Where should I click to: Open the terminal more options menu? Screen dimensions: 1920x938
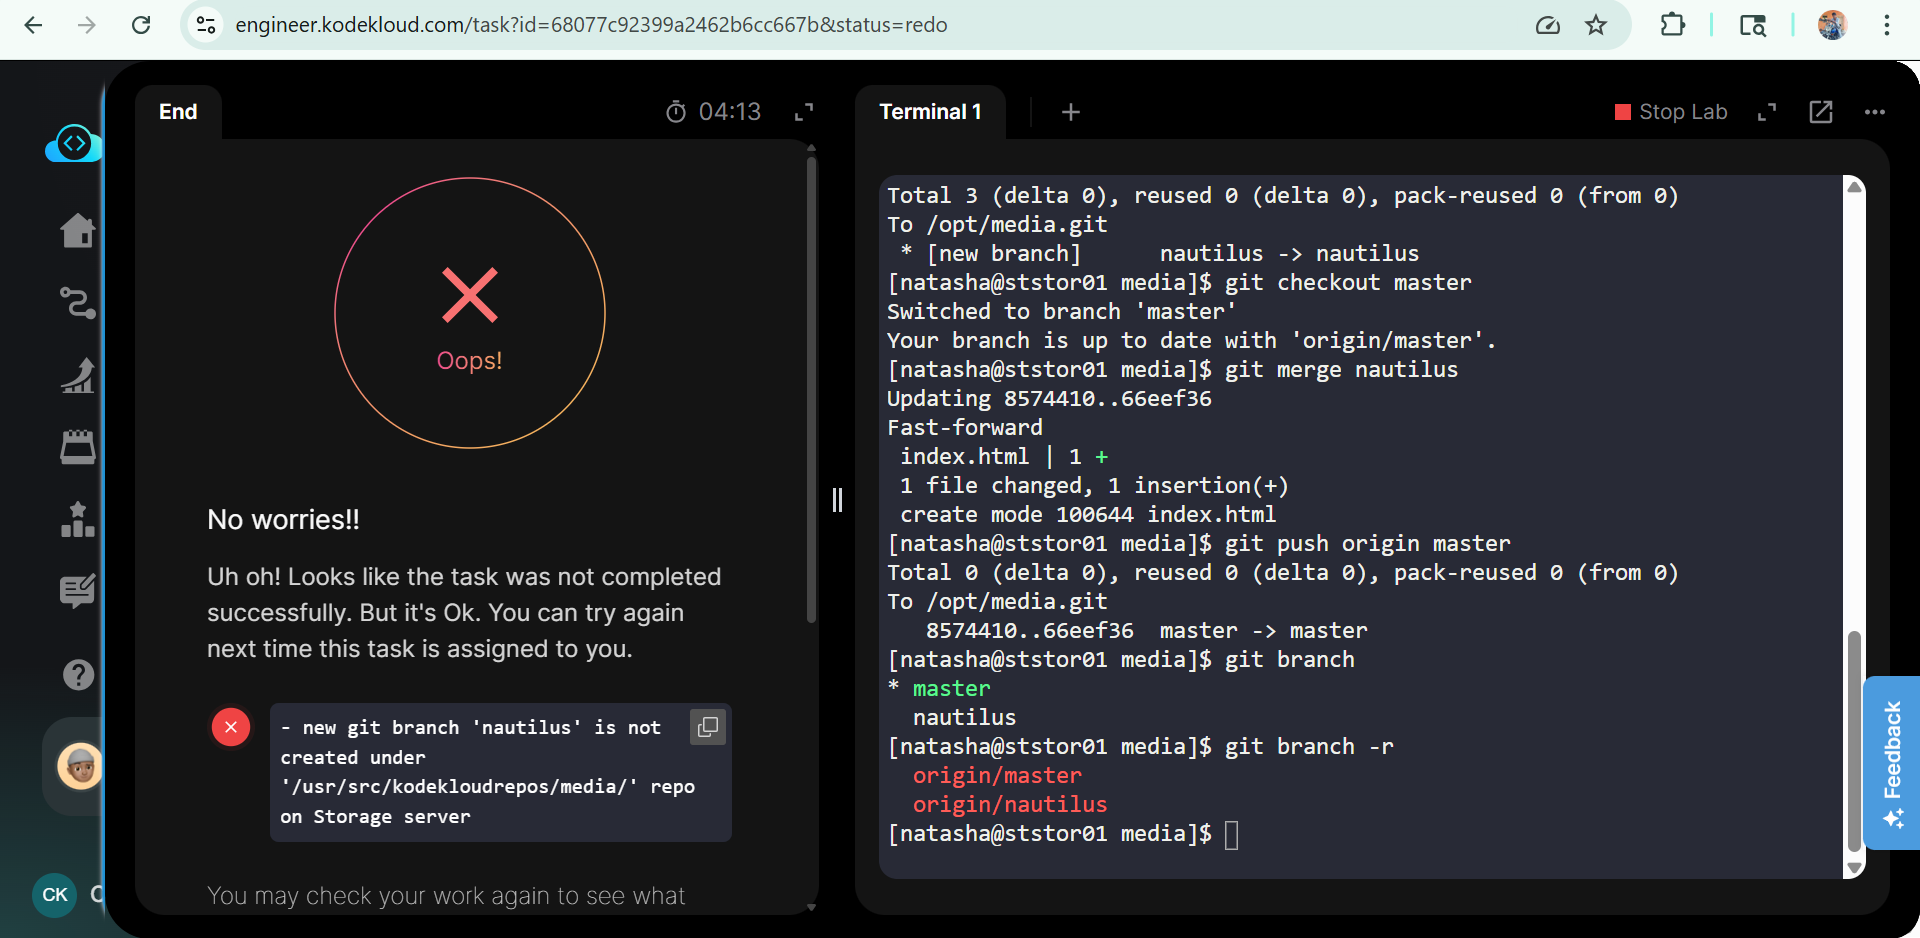click(x=1875, y=112)
